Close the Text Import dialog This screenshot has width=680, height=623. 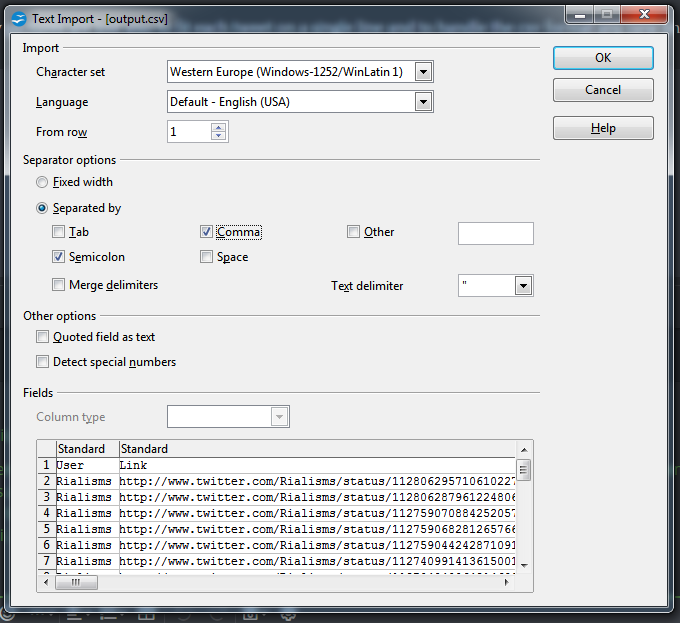[x=644, y=15]
